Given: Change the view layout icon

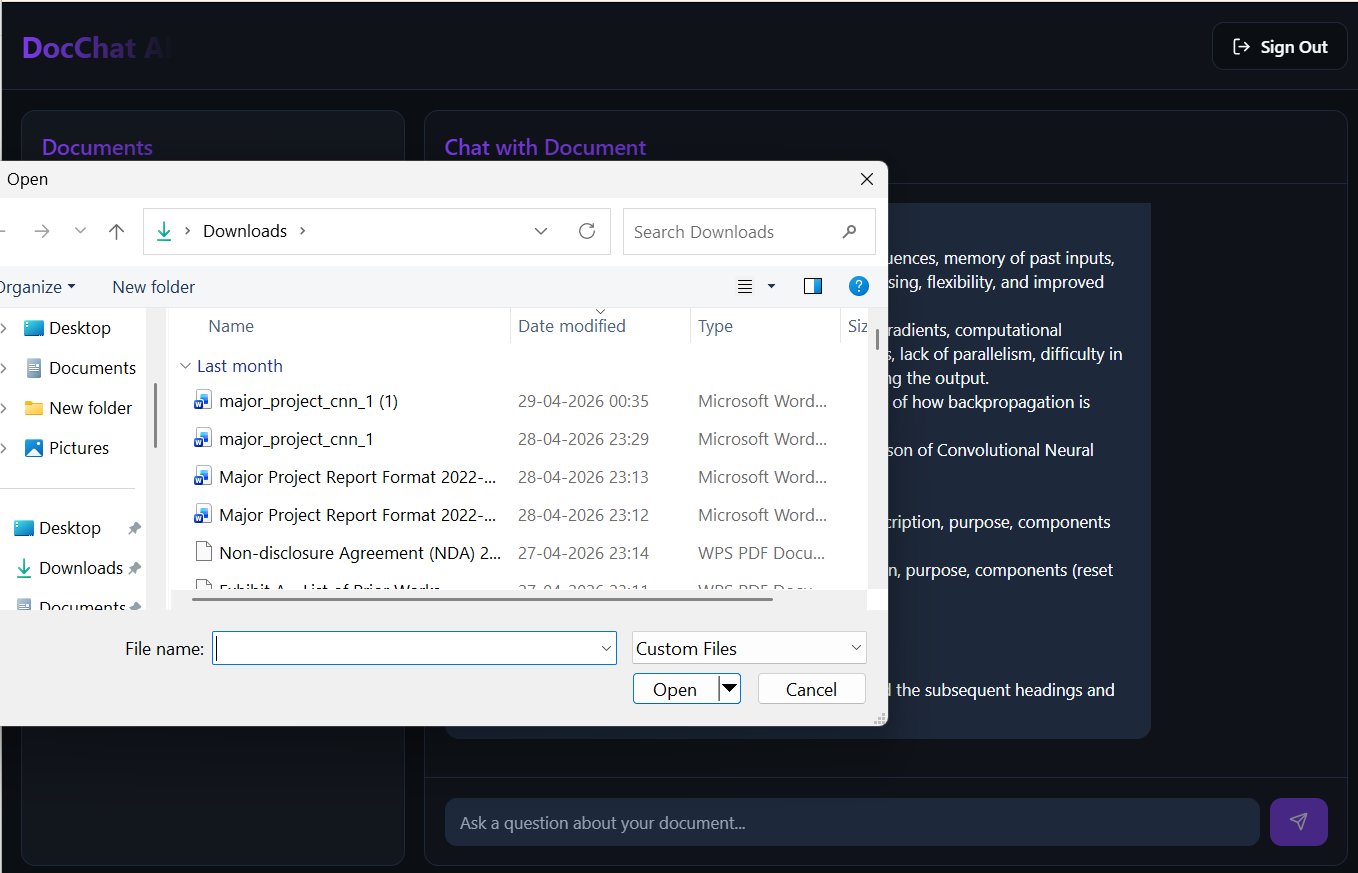Looking at the screenshot, I should tap(745, 287).
